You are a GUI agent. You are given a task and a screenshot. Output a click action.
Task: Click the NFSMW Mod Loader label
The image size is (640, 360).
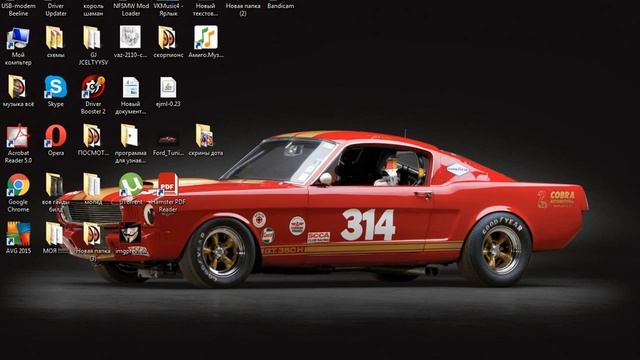131,10
